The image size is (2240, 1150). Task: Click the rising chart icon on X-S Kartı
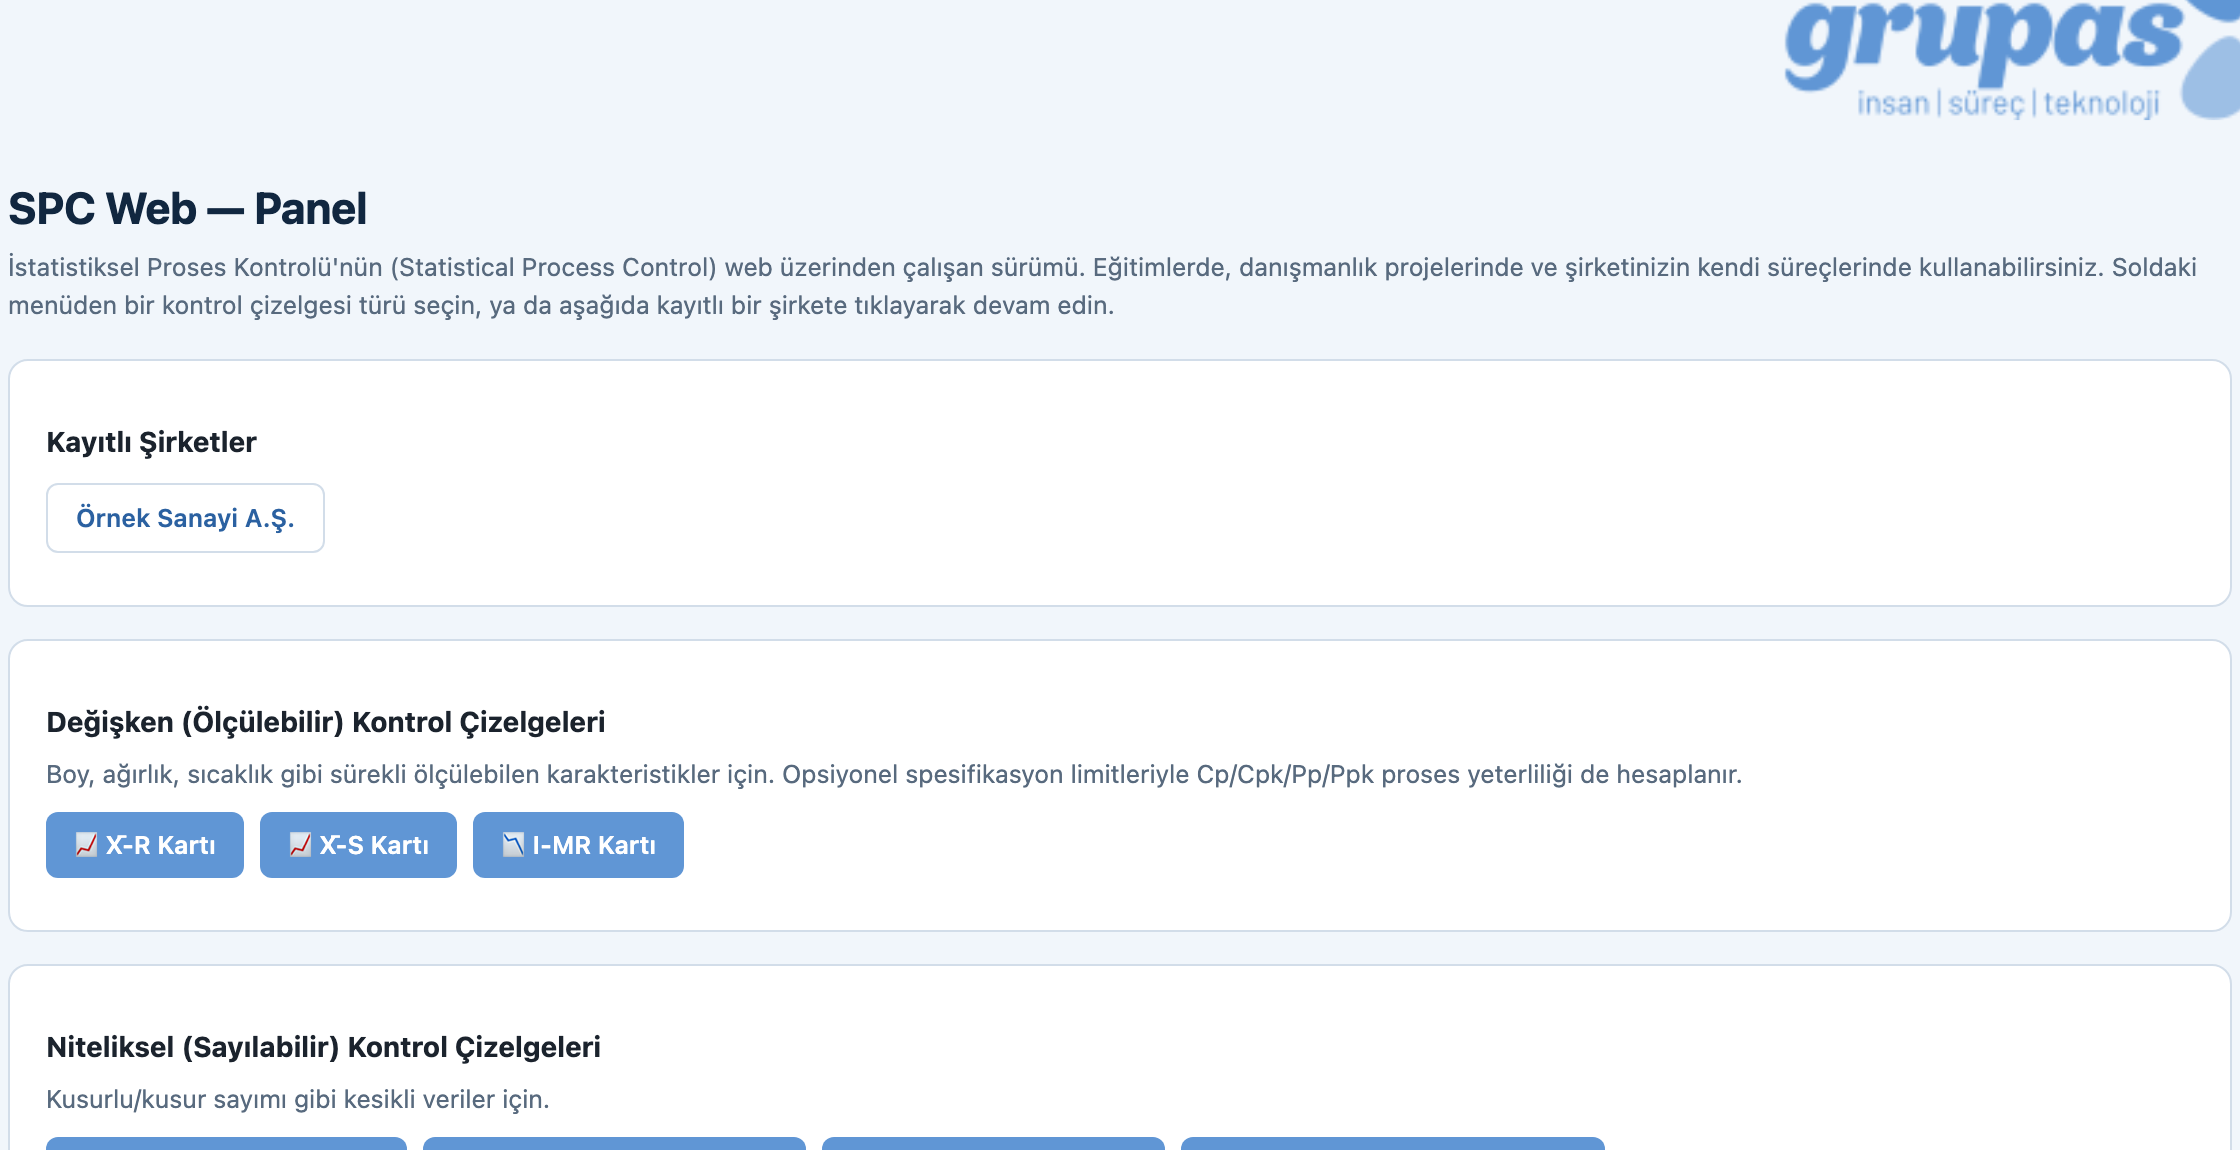pos(300,845)
